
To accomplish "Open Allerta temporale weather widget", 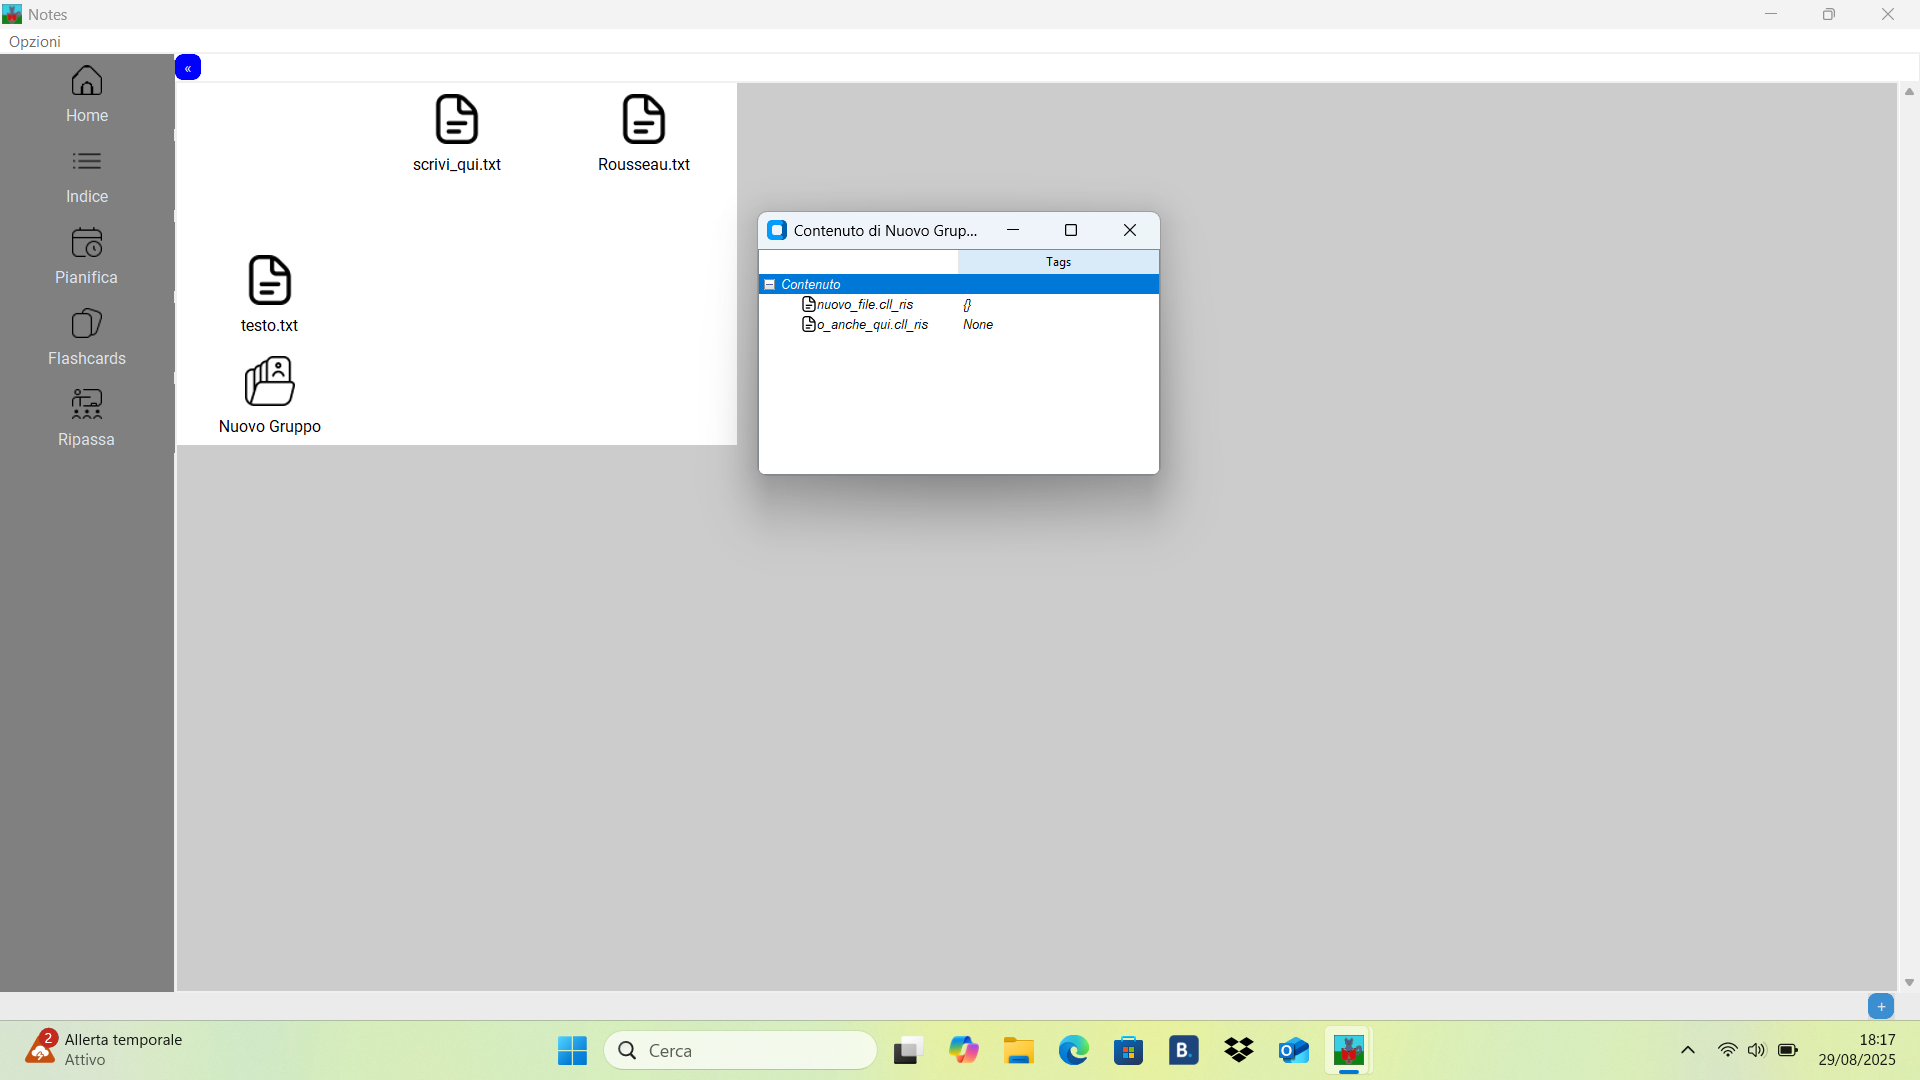I will [105, 1050].
